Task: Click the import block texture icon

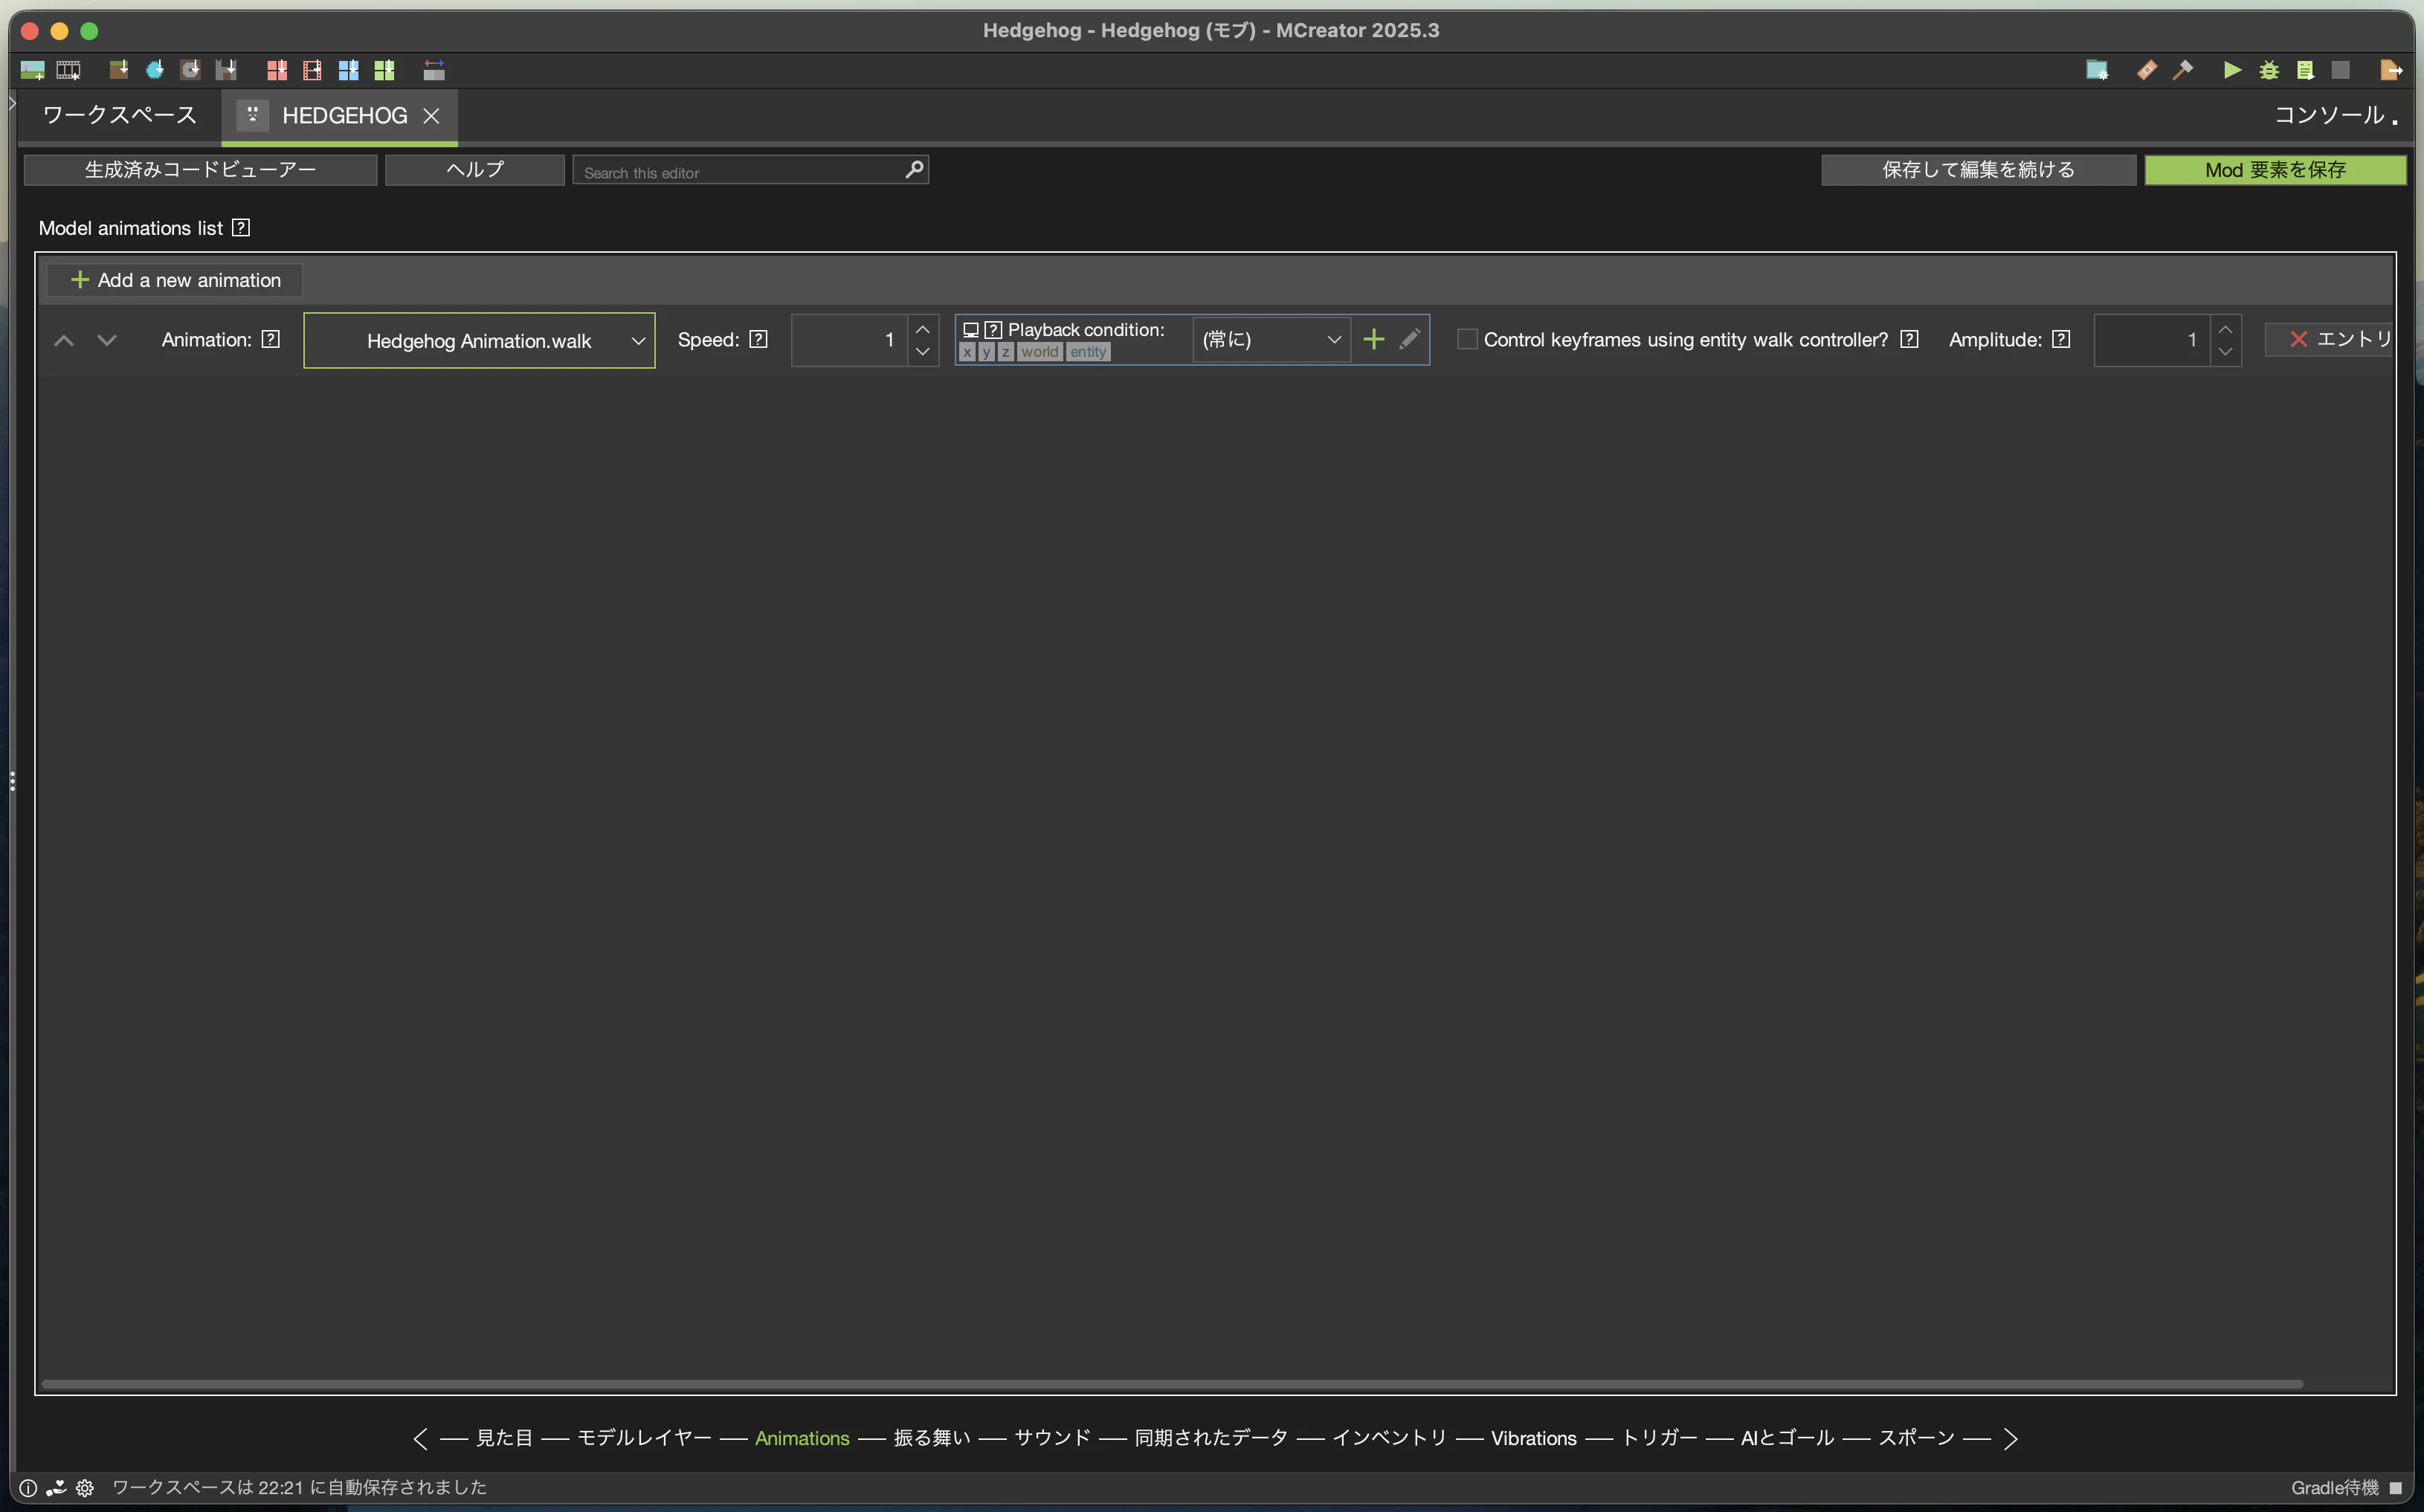Action: coord(118,70)
